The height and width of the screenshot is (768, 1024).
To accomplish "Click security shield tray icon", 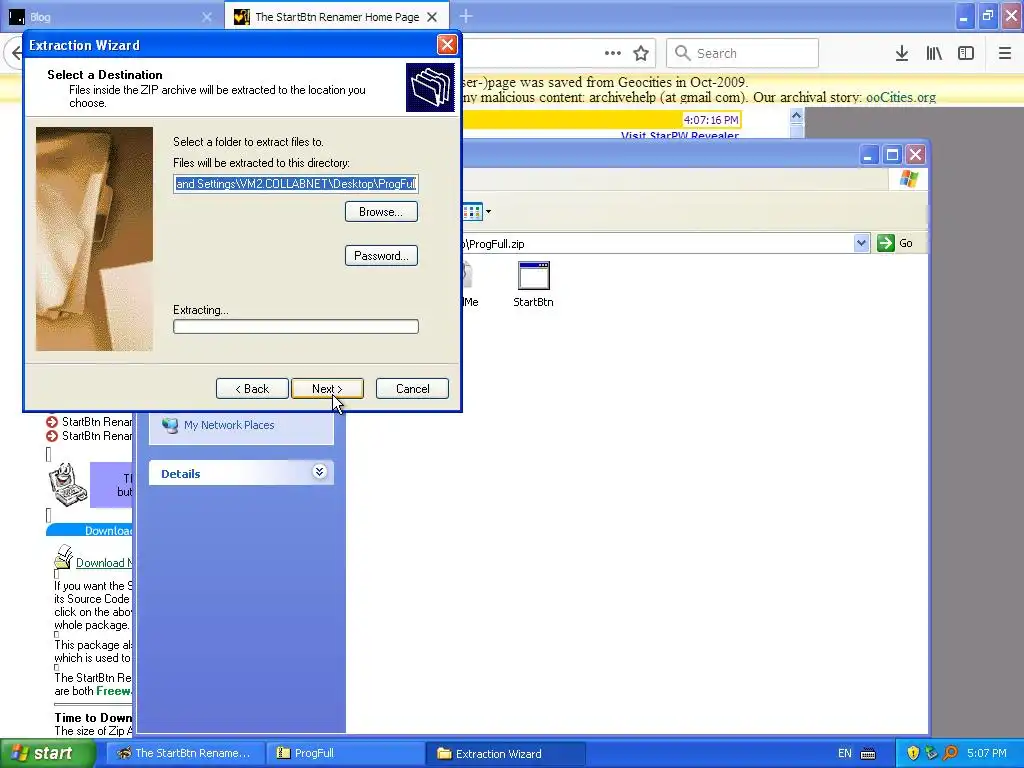I will pos(912,753).
